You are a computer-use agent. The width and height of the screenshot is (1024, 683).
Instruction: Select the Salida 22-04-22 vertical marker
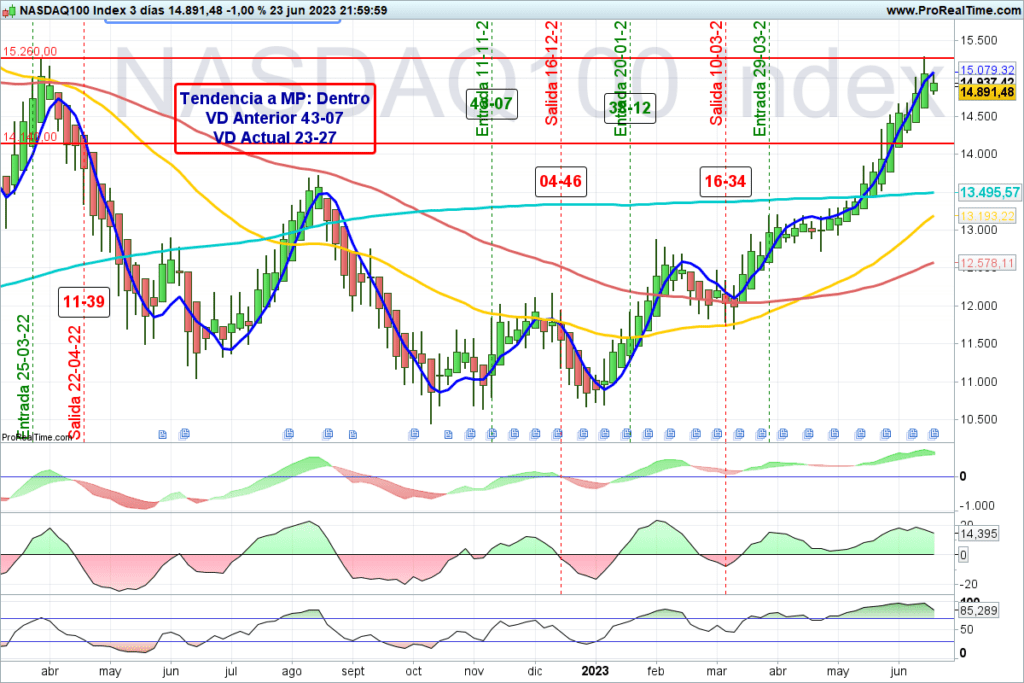pos(75,383)
